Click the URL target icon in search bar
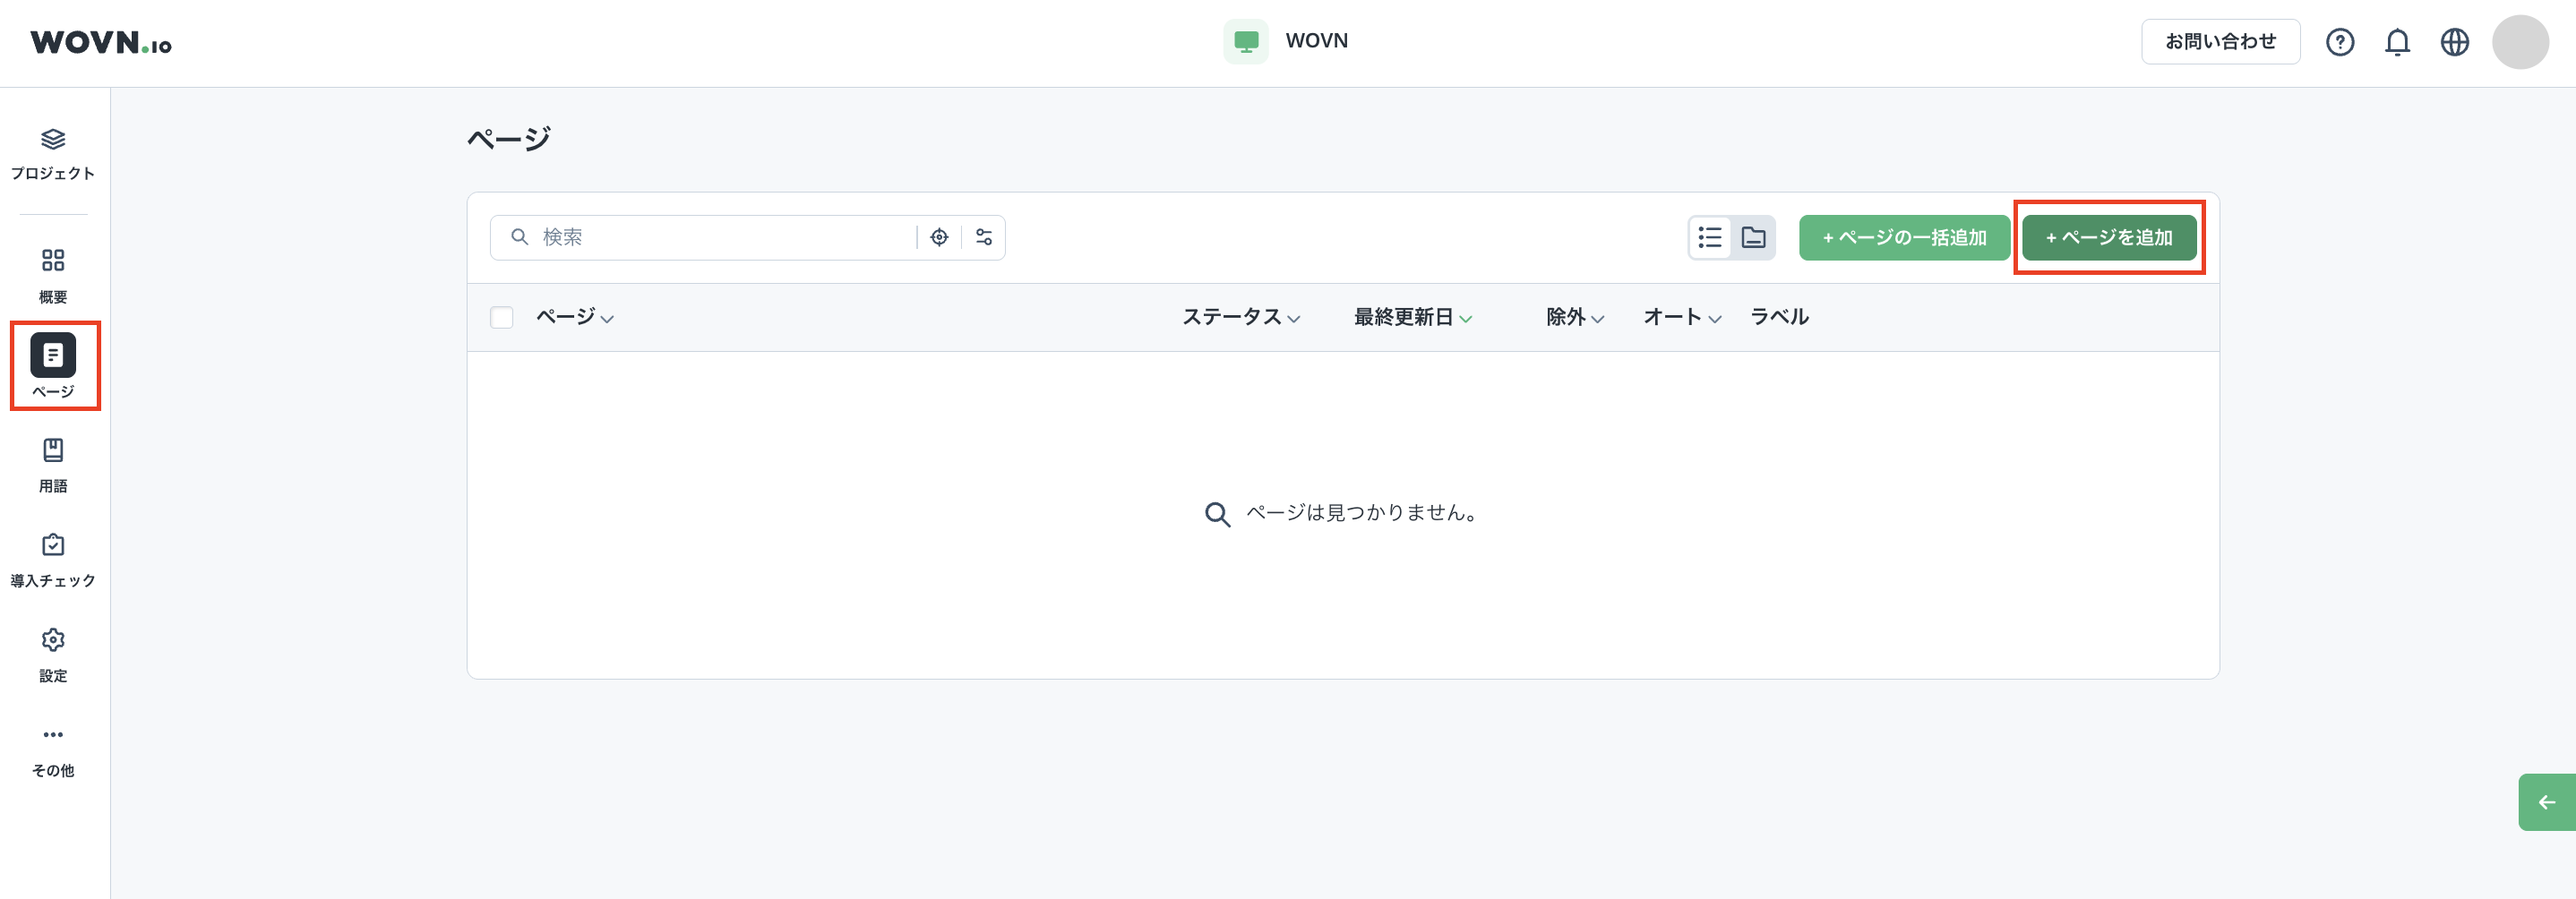Screen dimensions: 2576x899 pyautogui.click(x=939, y=237)
